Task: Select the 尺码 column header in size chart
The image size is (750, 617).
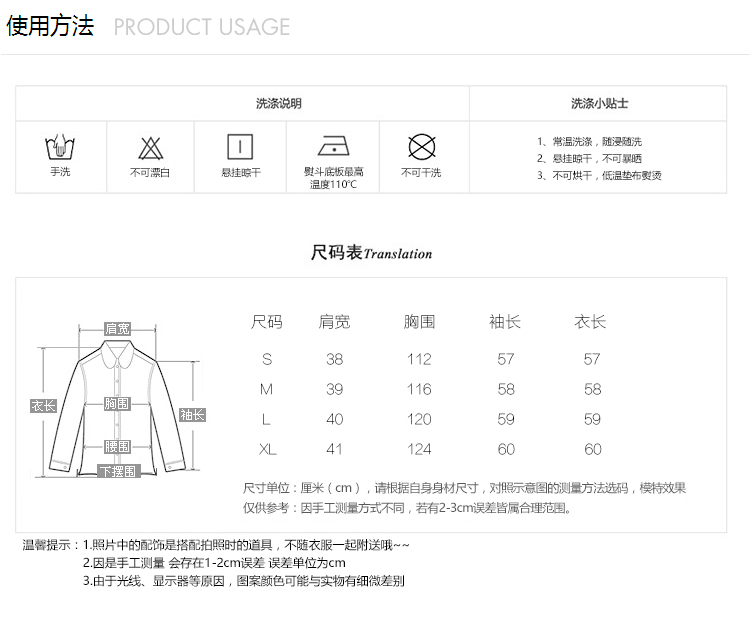Action: coord(267,322)
